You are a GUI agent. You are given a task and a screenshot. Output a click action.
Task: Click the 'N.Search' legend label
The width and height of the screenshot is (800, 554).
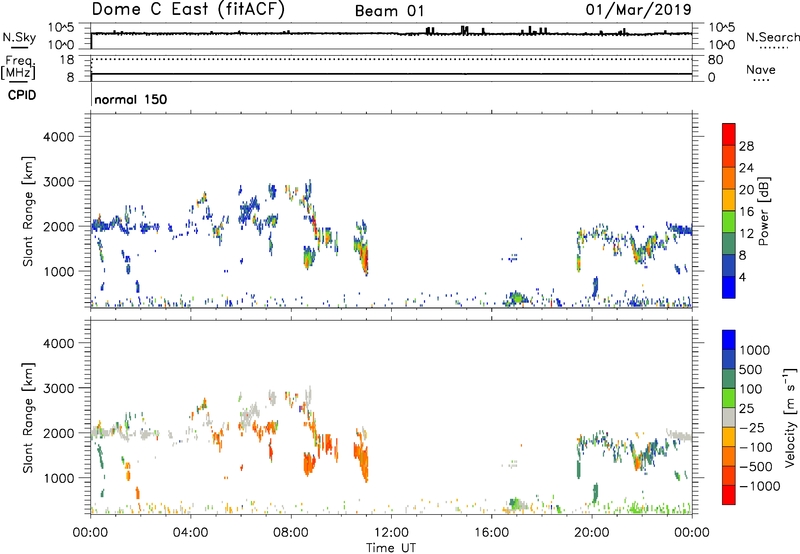coord(772,37)
